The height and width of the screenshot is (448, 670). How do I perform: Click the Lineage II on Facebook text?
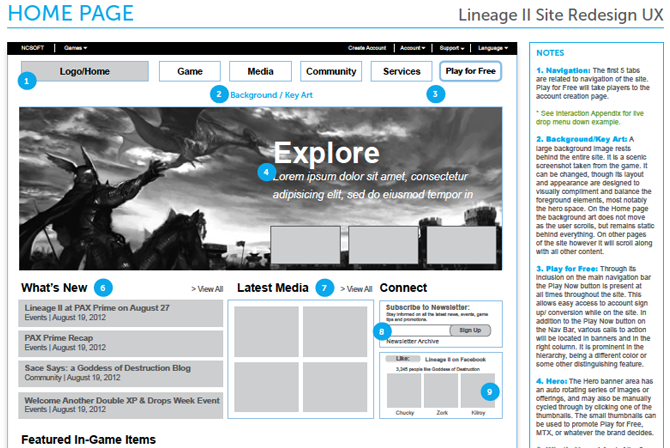[x=455, y=360]
